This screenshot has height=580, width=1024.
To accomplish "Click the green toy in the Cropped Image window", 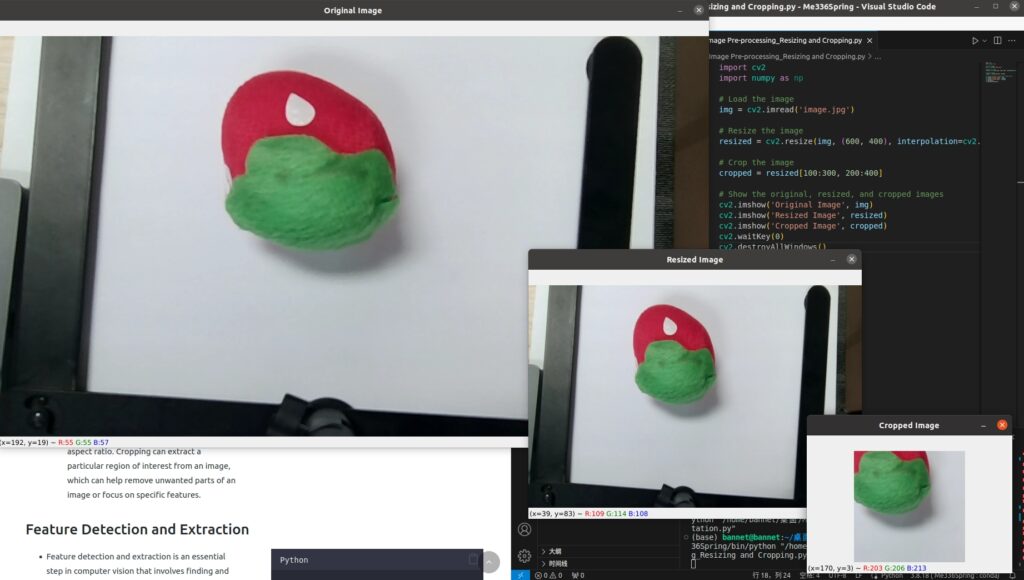I will click(x=891, y=482).
